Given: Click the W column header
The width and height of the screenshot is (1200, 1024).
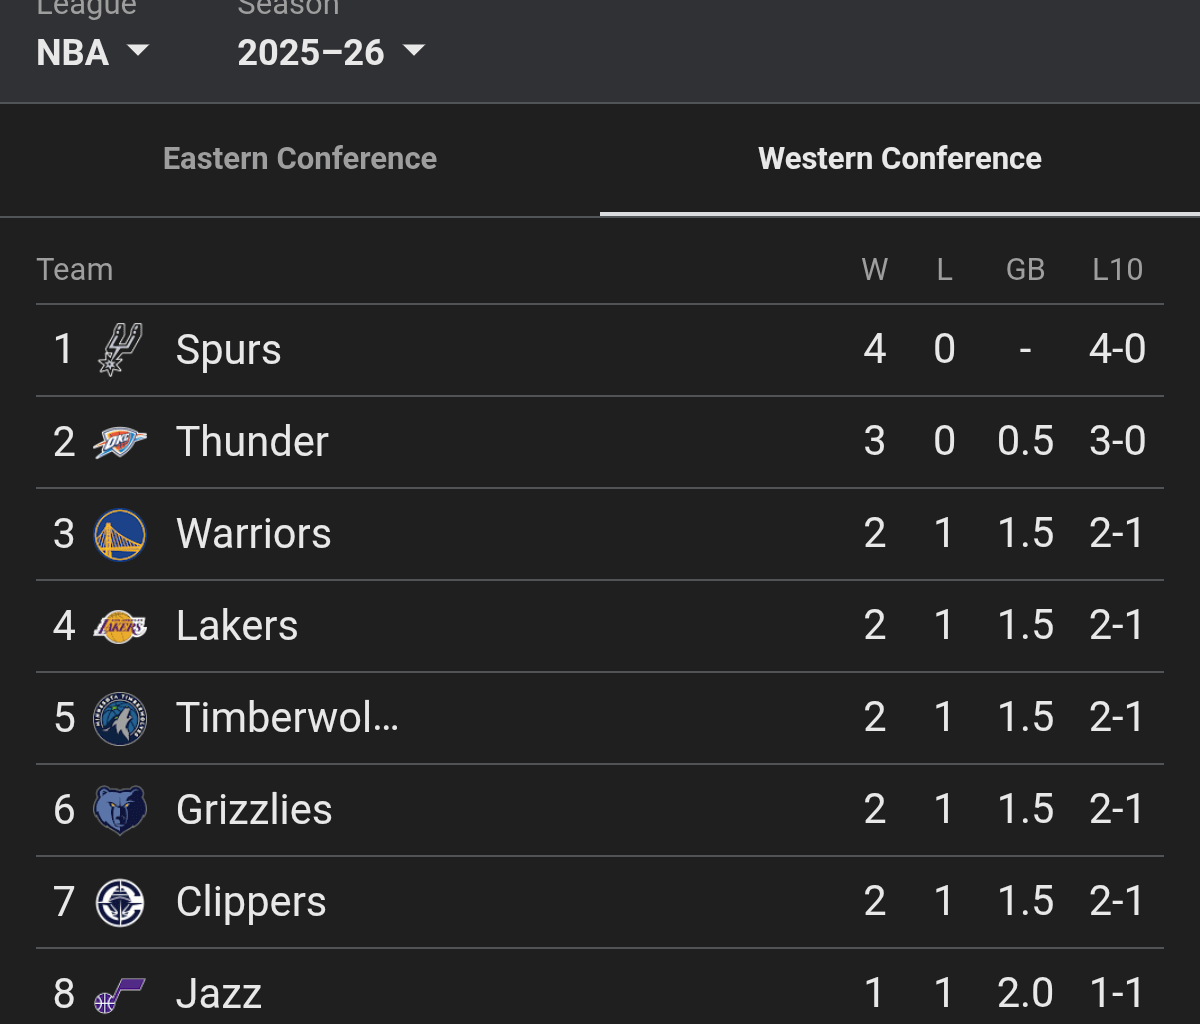Looking at the screenshot, I should (874, 269).
